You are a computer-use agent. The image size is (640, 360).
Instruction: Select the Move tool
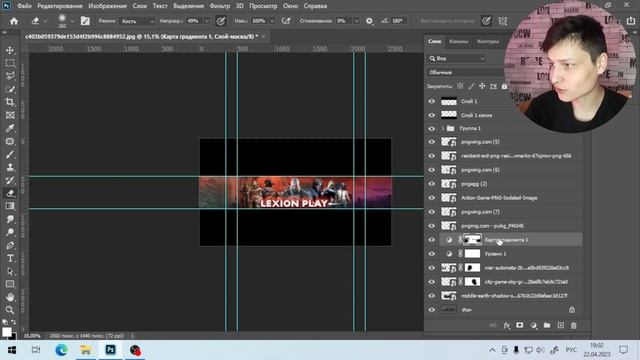[10, 50]
